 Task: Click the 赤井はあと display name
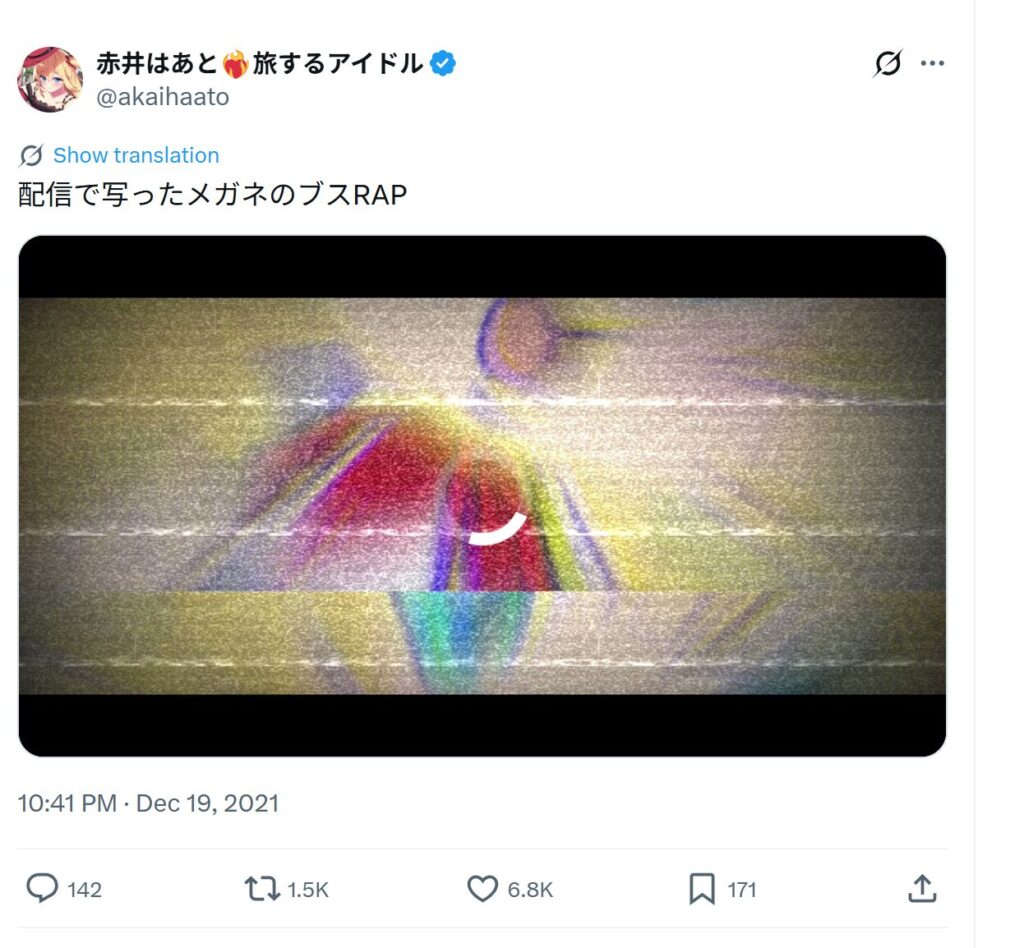pyautogui.click(x=260, y=63)
